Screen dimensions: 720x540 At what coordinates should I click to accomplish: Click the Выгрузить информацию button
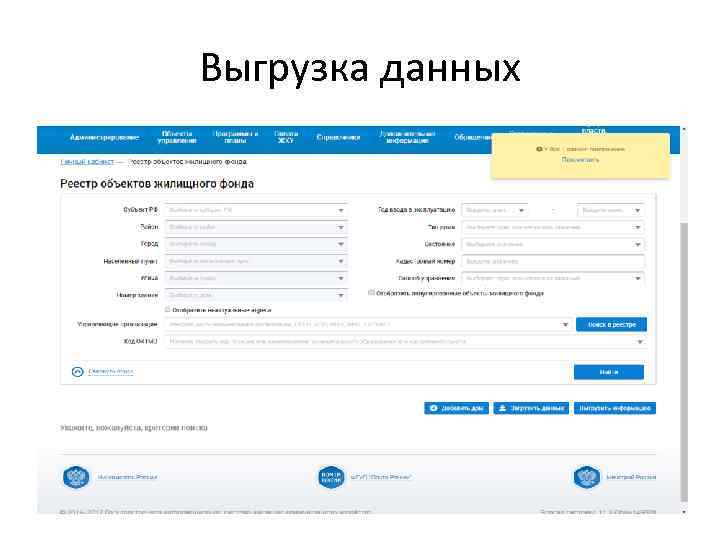click(615, 408)
